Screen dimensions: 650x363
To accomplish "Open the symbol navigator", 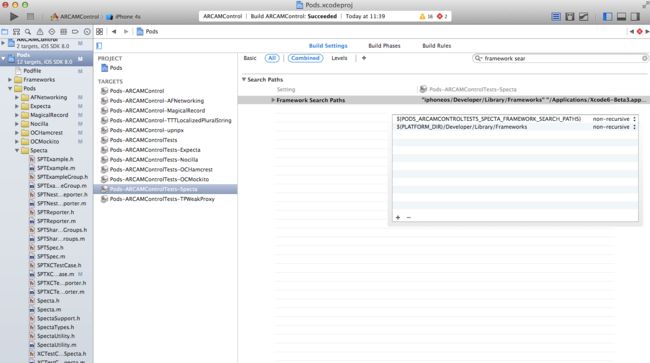I will 16,31.
